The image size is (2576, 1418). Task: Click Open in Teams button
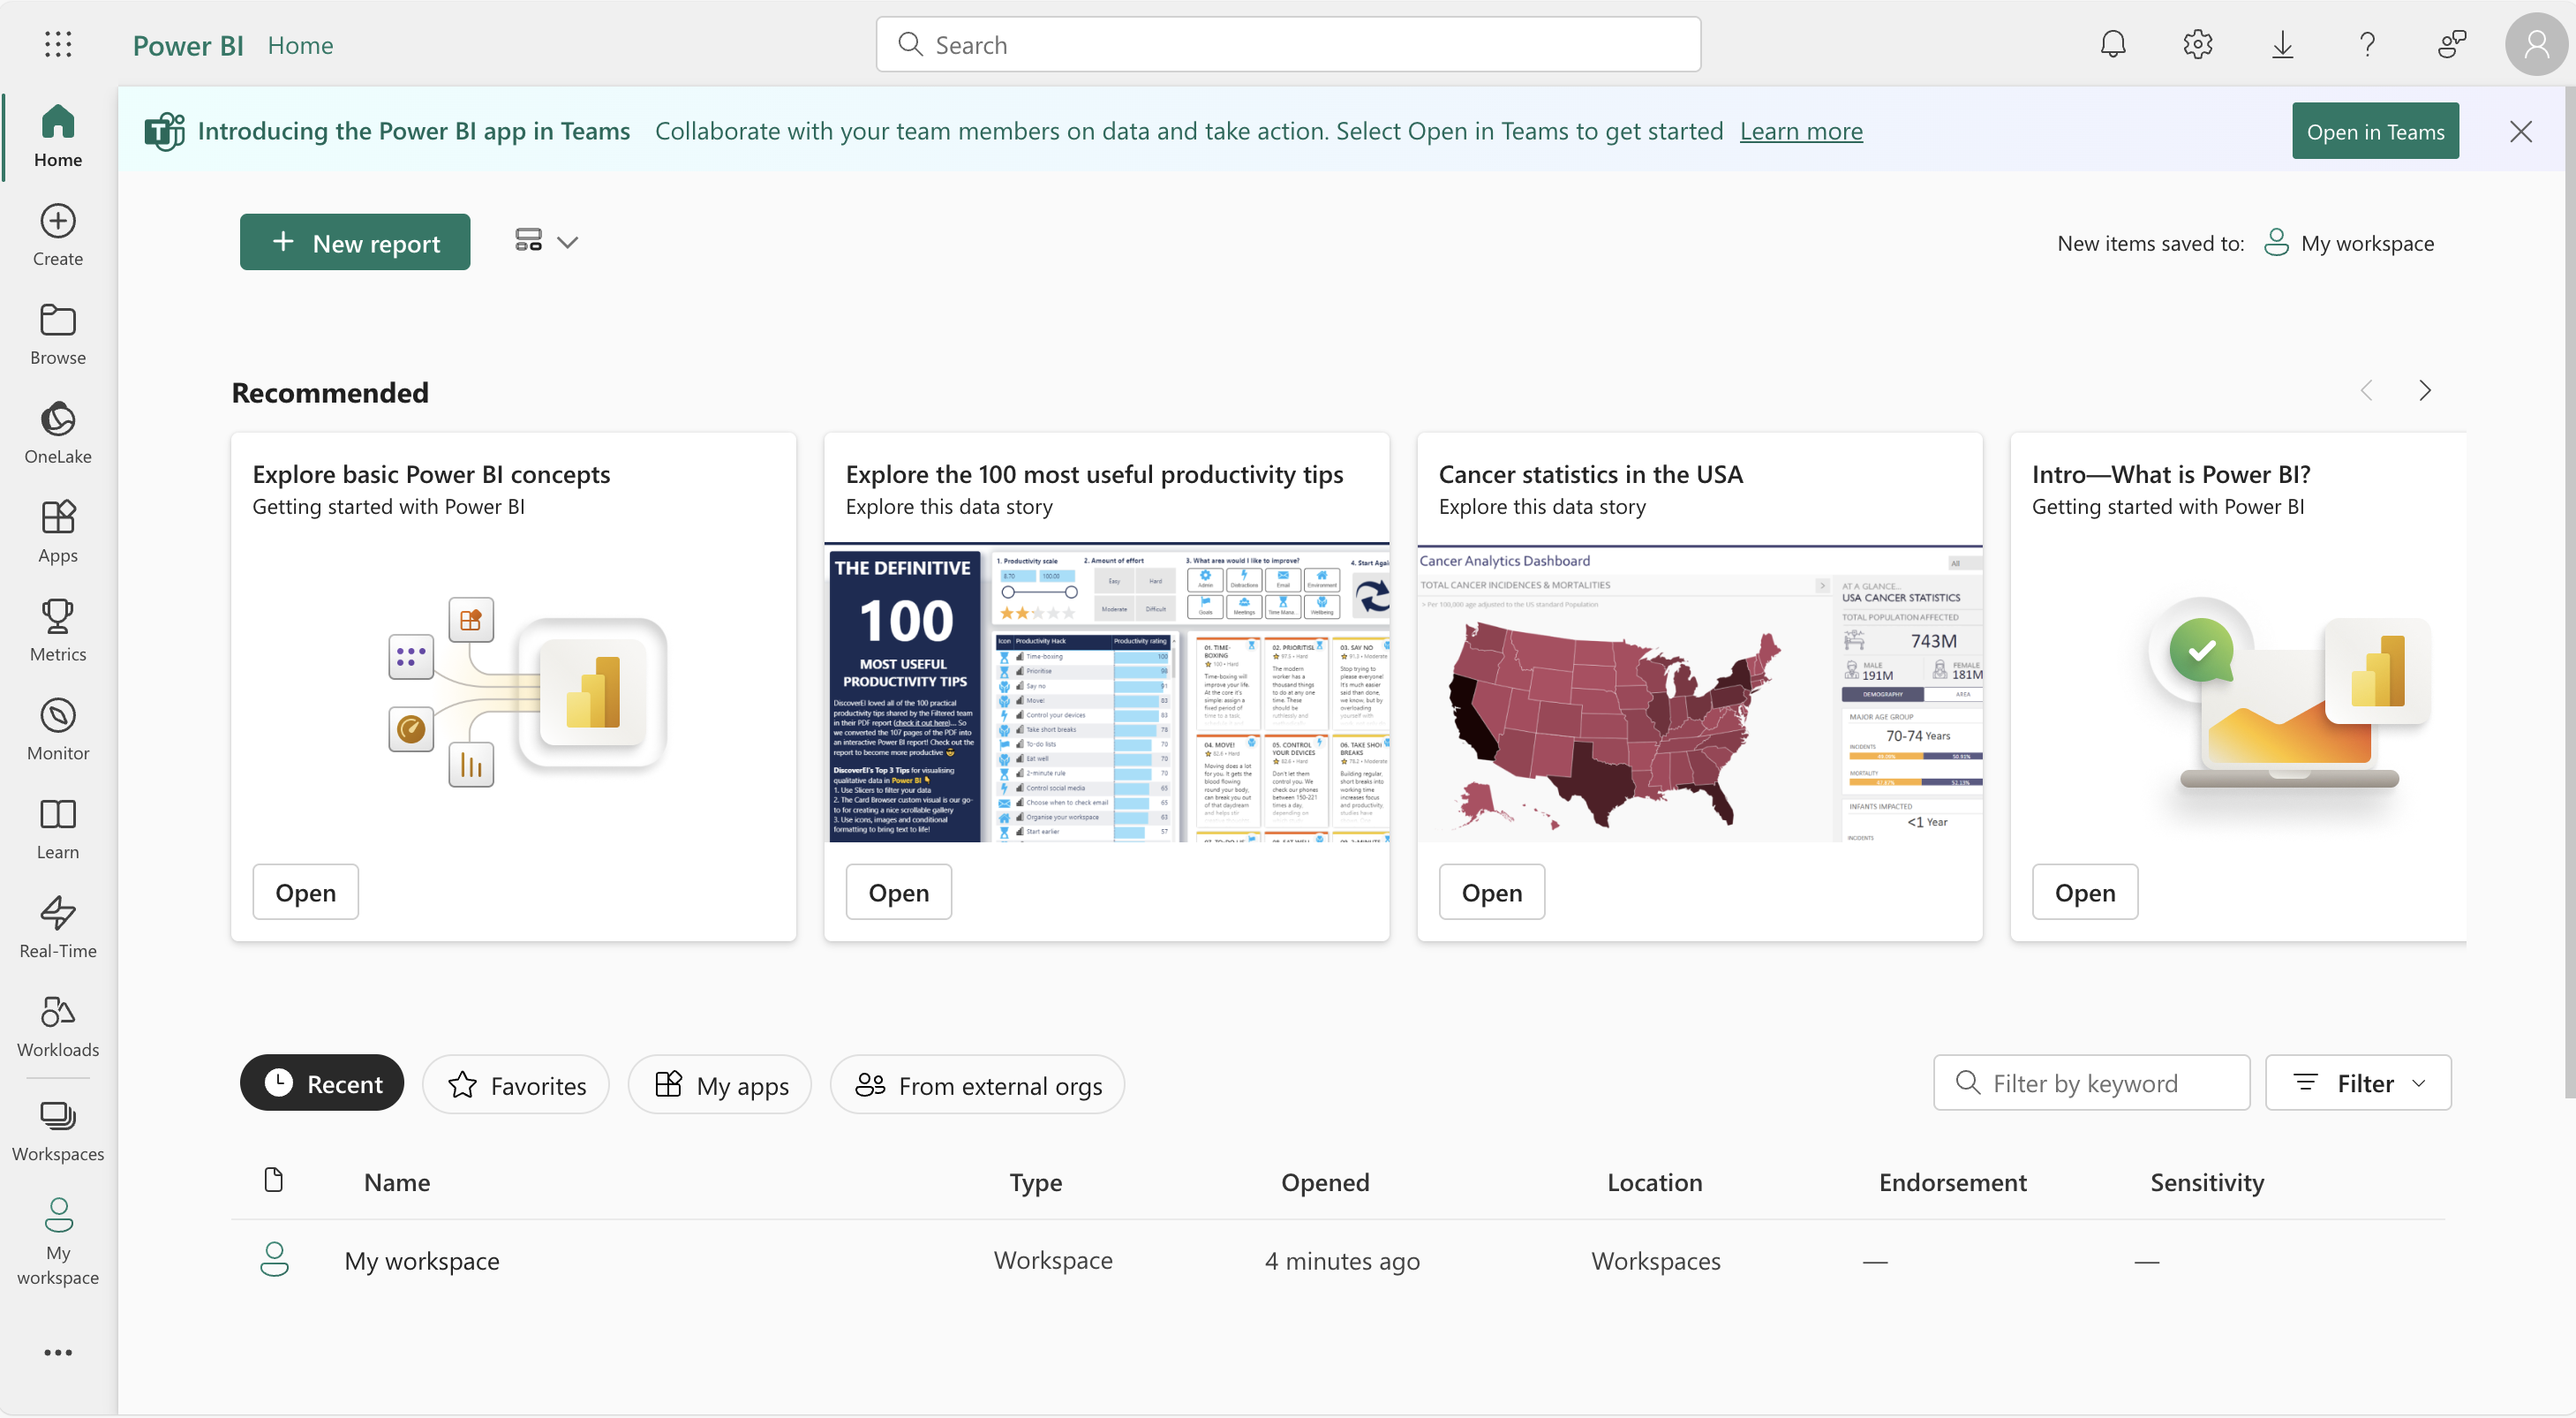pos(2375,131)
